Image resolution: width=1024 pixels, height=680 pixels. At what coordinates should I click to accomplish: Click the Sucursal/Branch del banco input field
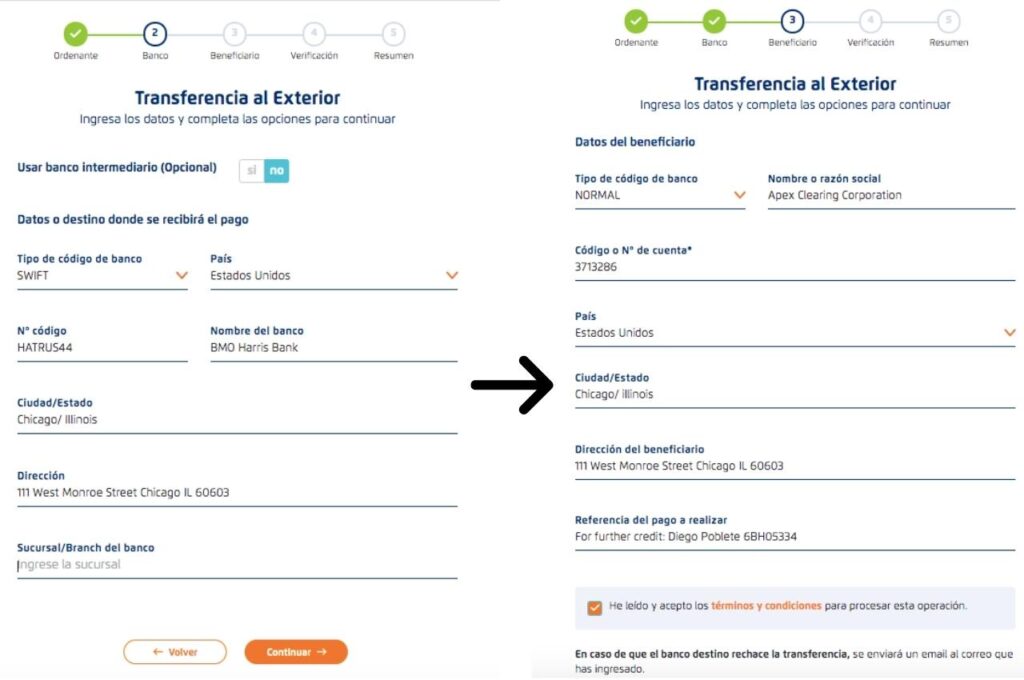pos(237,564)
